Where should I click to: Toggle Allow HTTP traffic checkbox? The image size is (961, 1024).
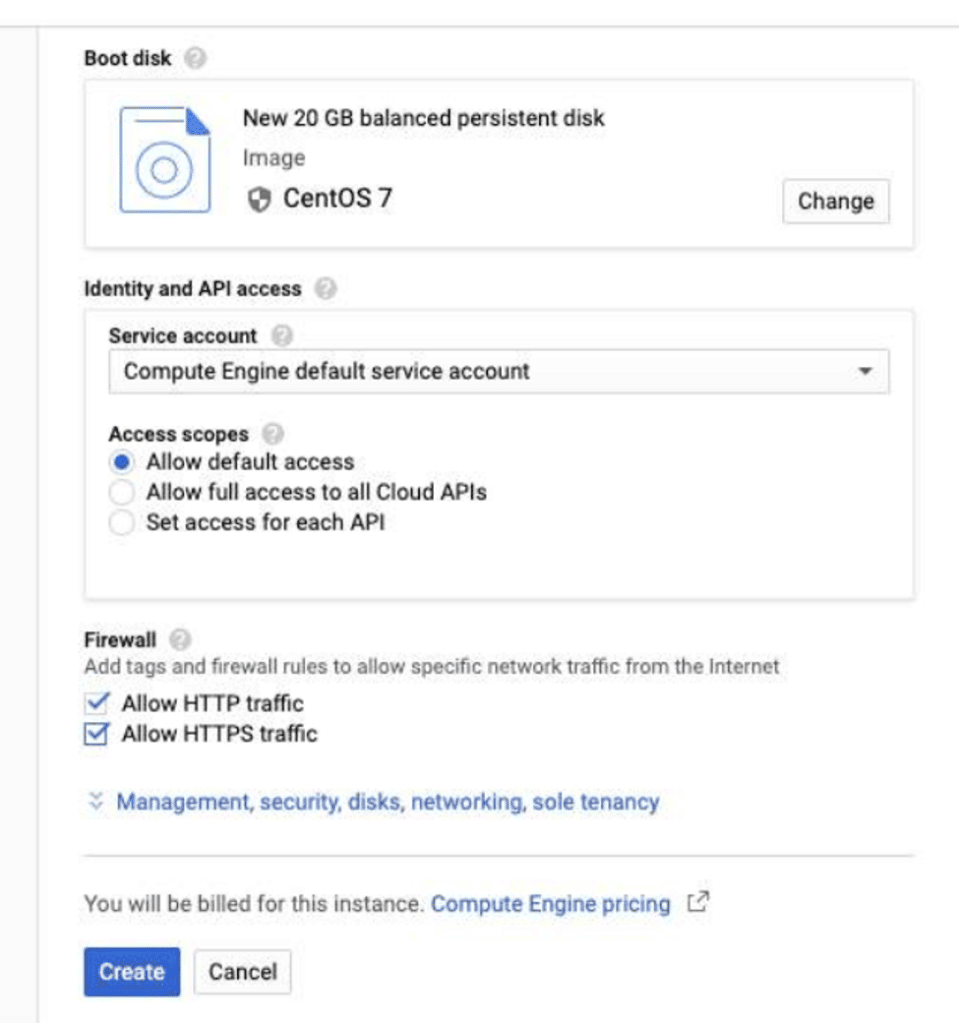tap(97, 703)
